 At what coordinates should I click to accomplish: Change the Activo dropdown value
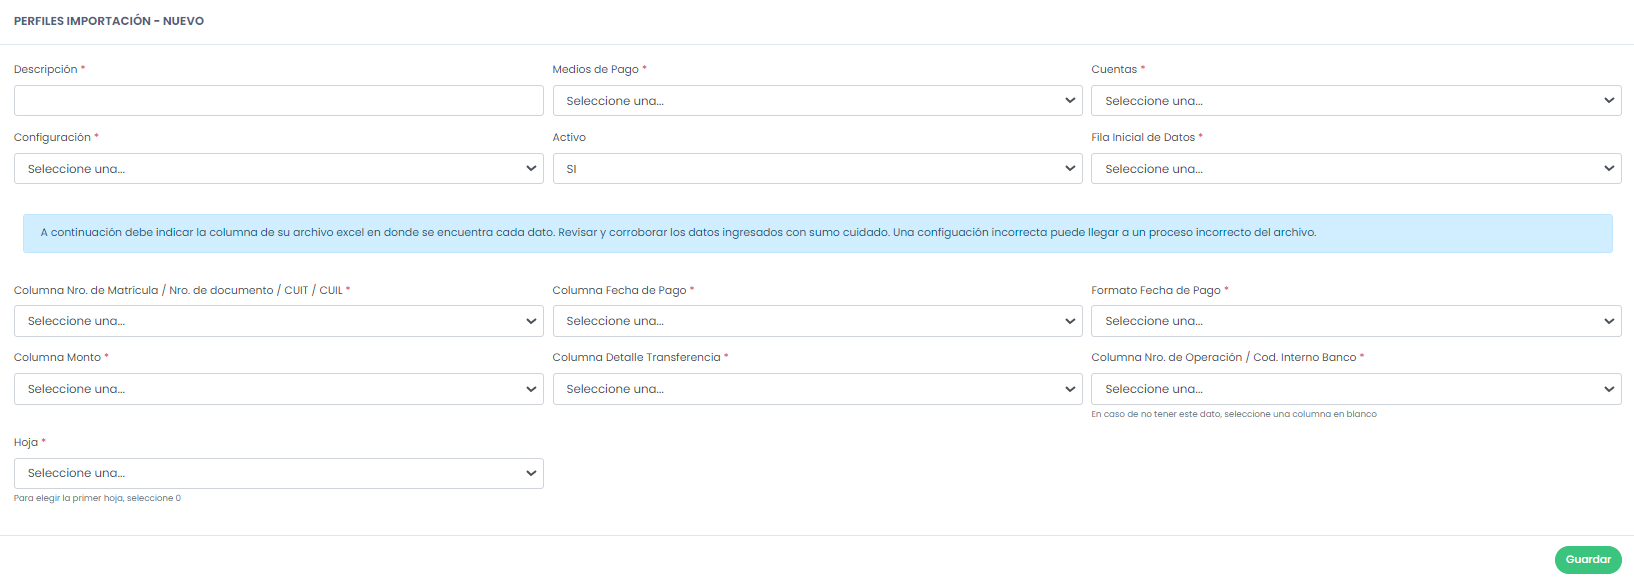pos(816,169)
